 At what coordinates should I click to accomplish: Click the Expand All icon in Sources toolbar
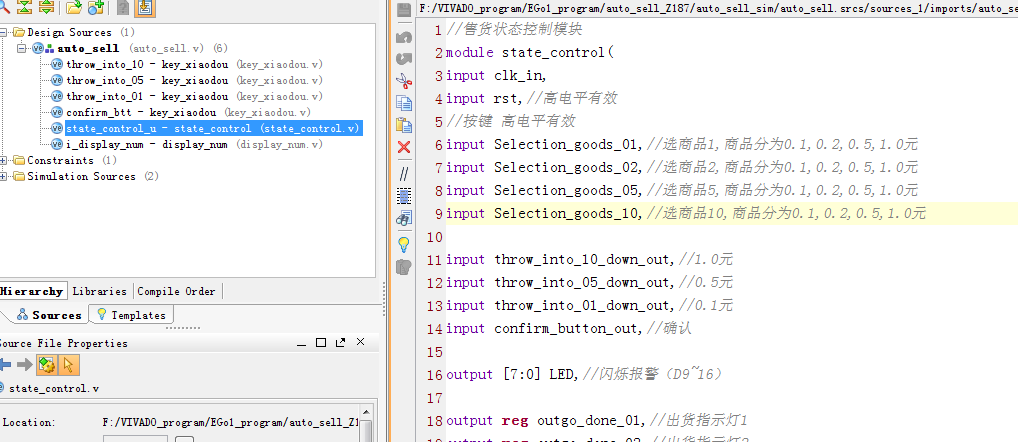point(45,9)
